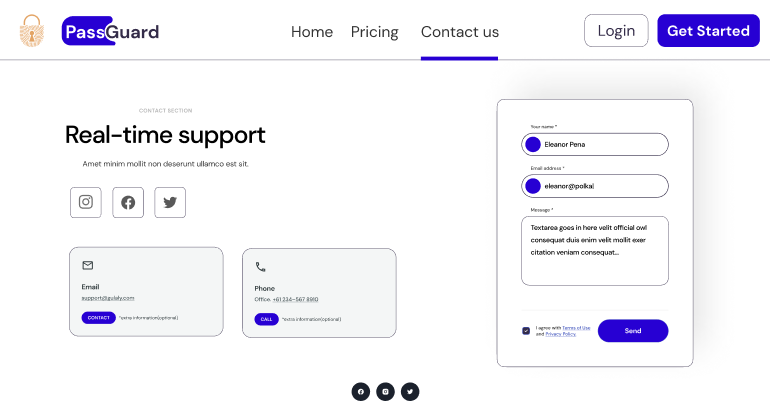Click the Get Started button

pyautogui.click(x=709, y=30)
